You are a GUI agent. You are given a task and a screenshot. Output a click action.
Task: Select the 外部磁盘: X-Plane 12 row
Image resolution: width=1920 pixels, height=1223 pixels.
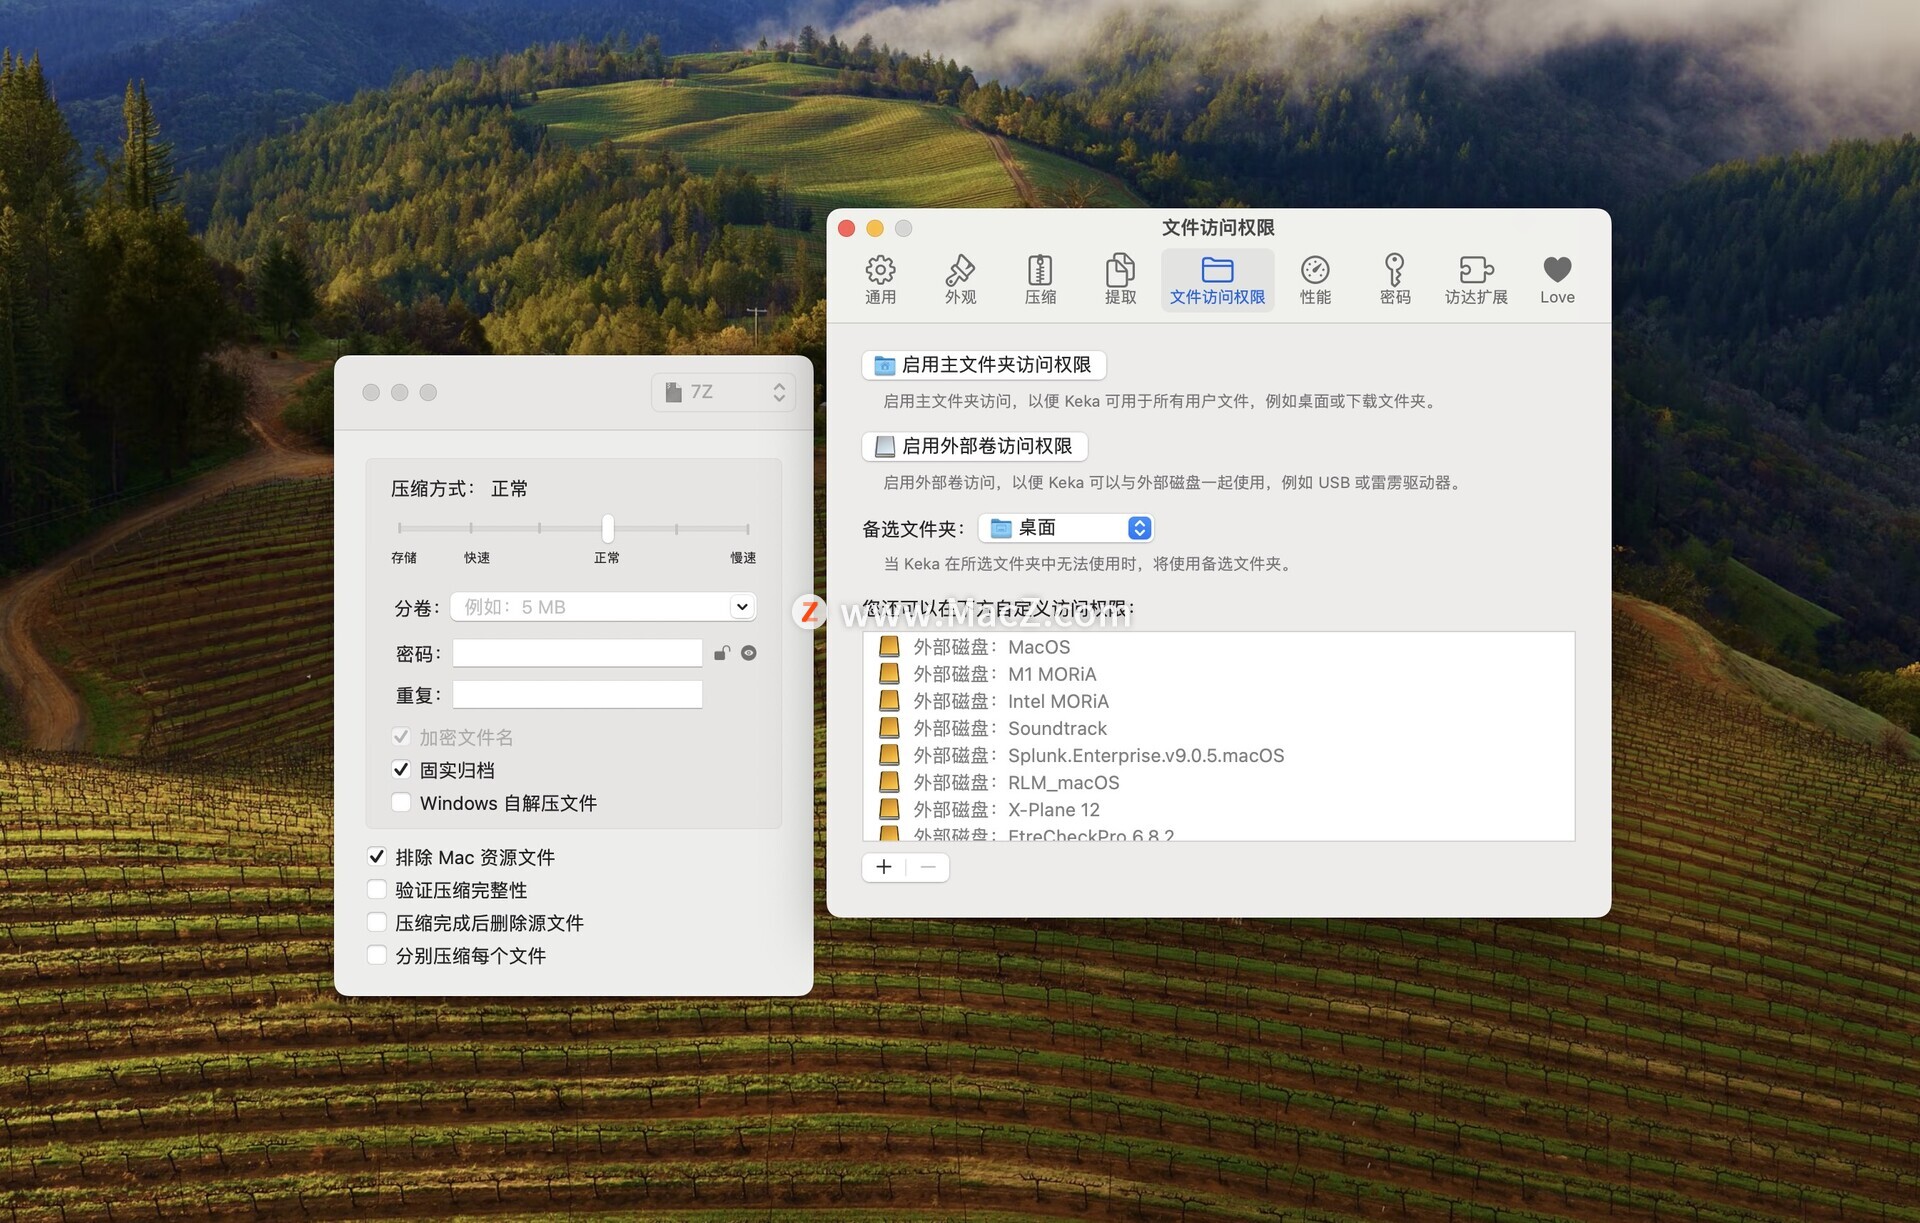coord(1218,809)
